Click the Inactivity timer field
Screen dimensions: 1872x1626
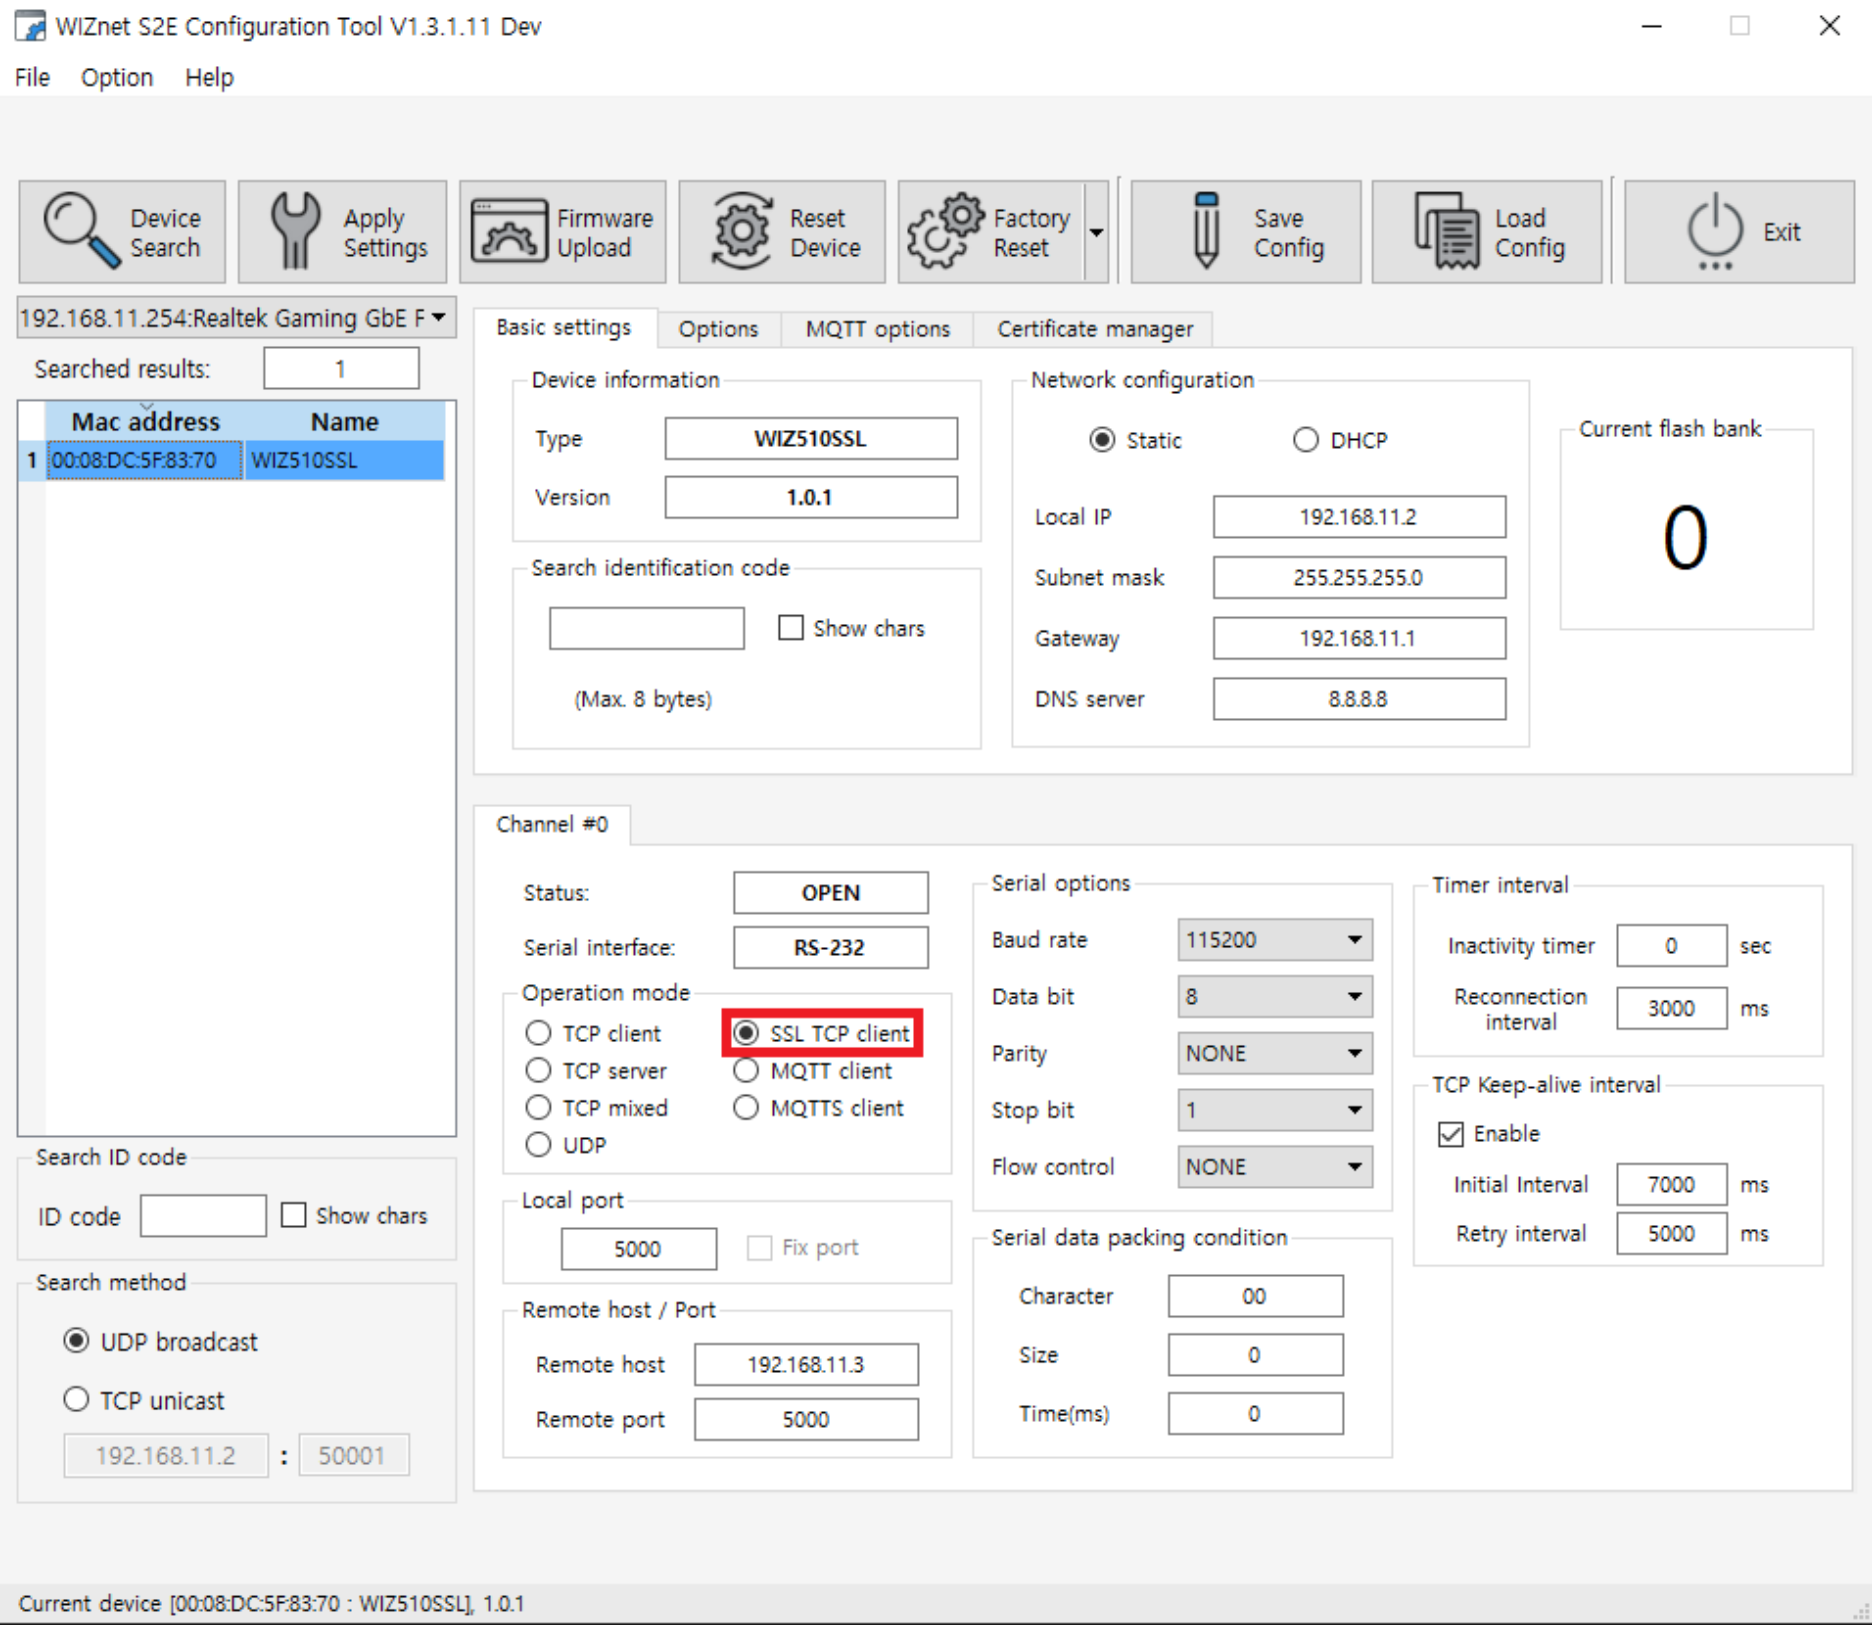[x=1671, y=946]
